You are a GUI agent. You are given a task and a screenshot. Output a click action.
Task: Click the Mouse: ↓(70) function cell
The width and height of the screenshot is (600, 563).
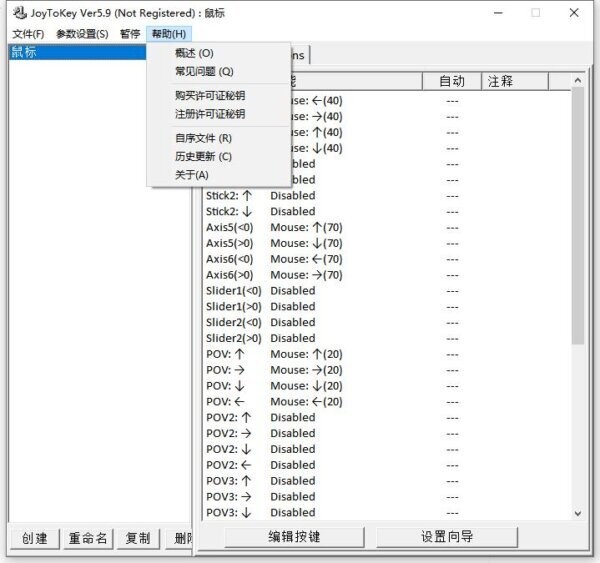pos(306,243)
